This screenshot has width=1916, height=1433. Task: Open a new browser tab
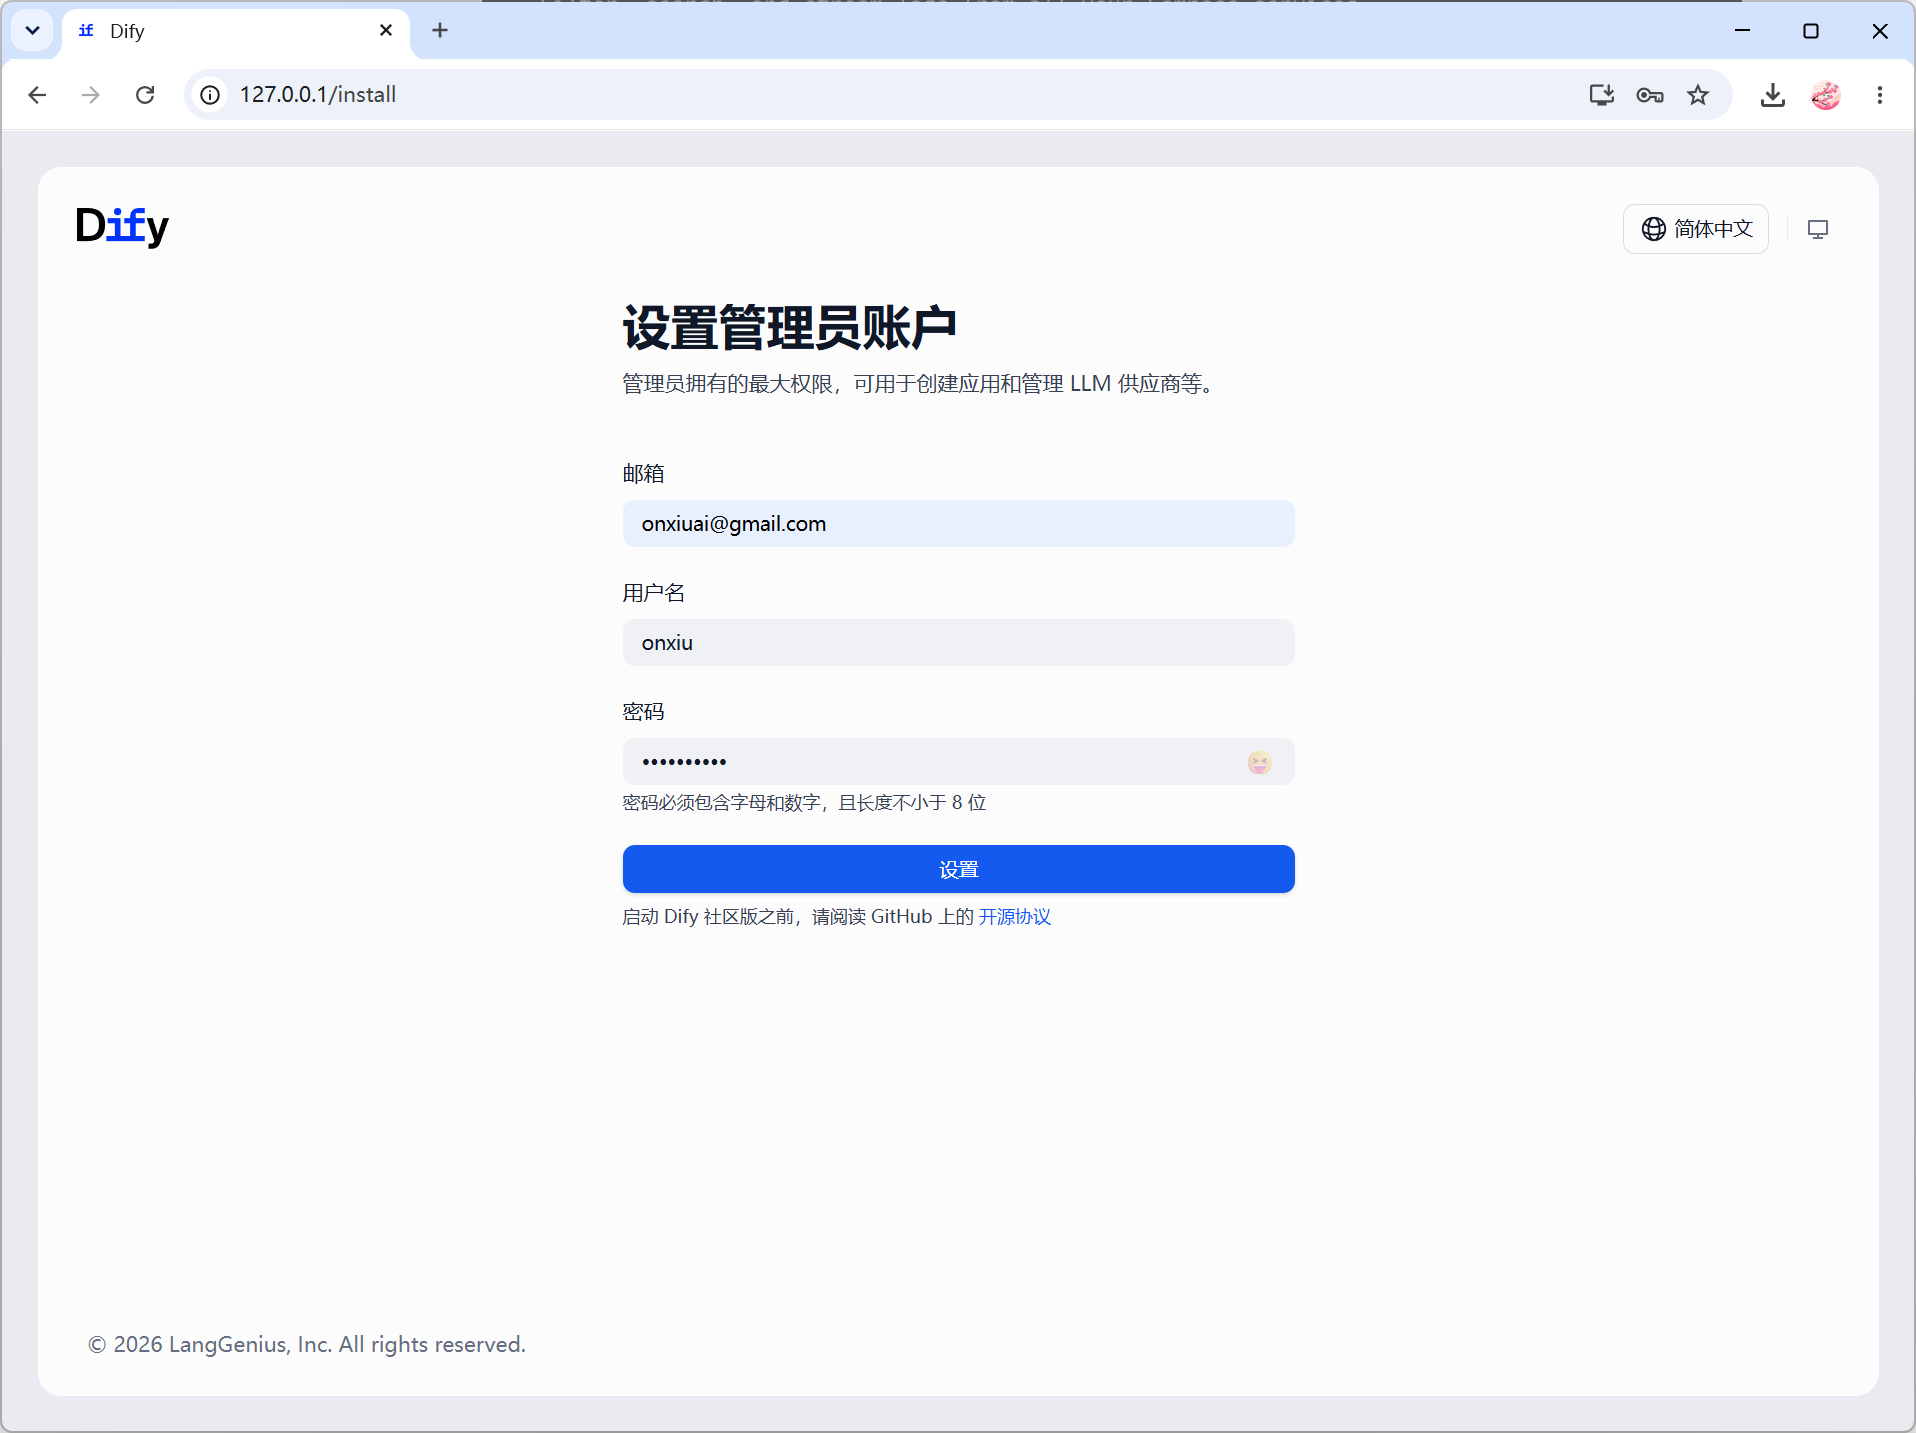pyautogui.click(x=440, y=31)
